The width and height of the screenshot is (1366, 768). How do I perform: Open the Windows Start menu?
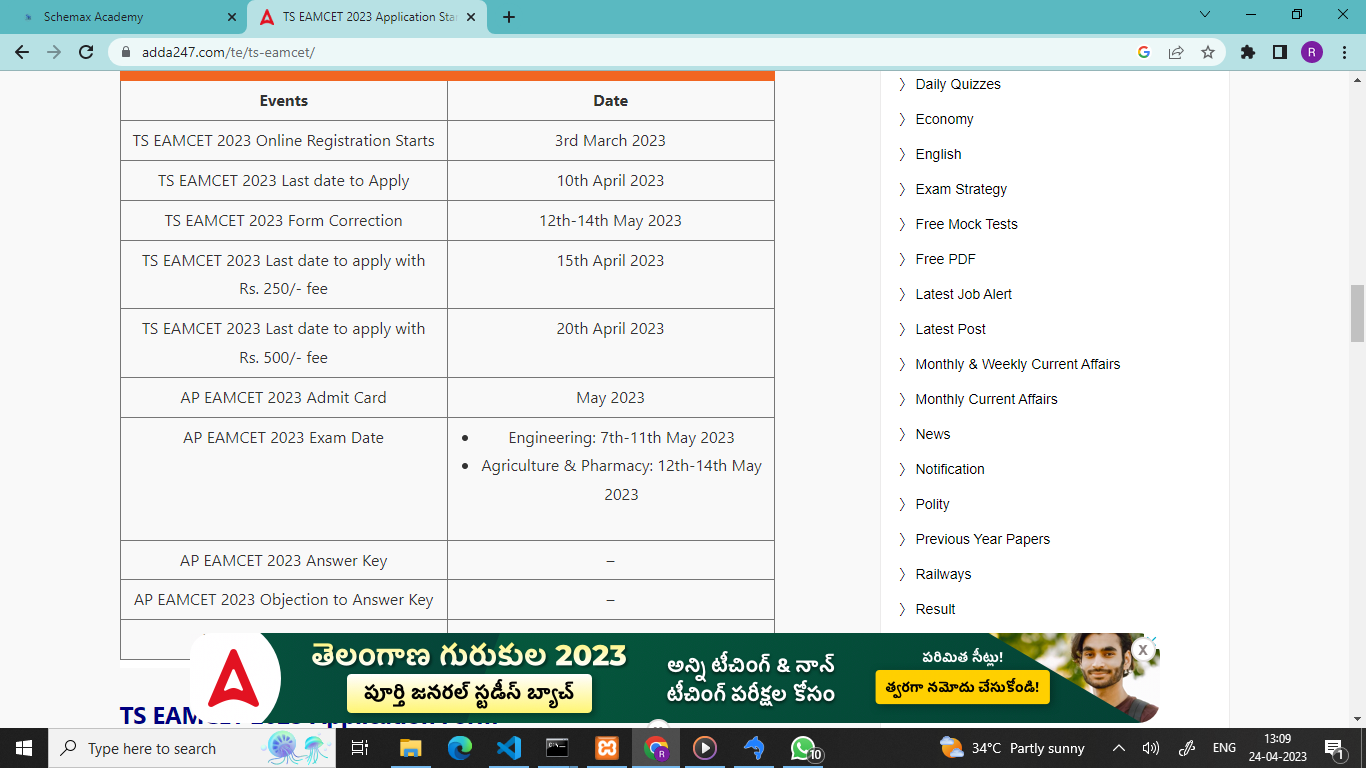pyautogui.click(x=24, y=748)
